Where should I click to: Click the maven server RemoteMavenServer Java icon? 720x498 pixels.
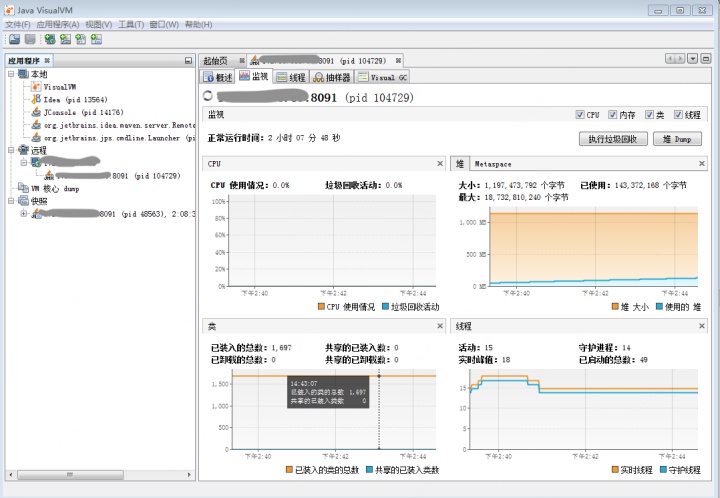36,125
